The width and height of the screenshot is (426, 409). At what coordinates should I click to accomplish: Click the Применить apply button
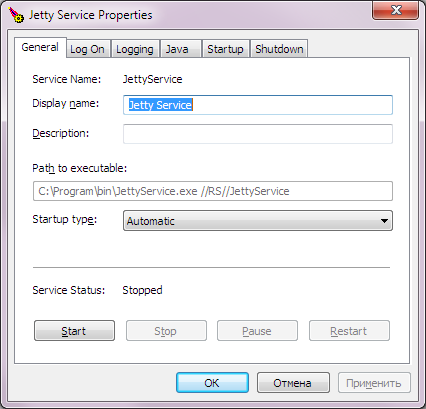pyautogui.click(x=374, y=383)
